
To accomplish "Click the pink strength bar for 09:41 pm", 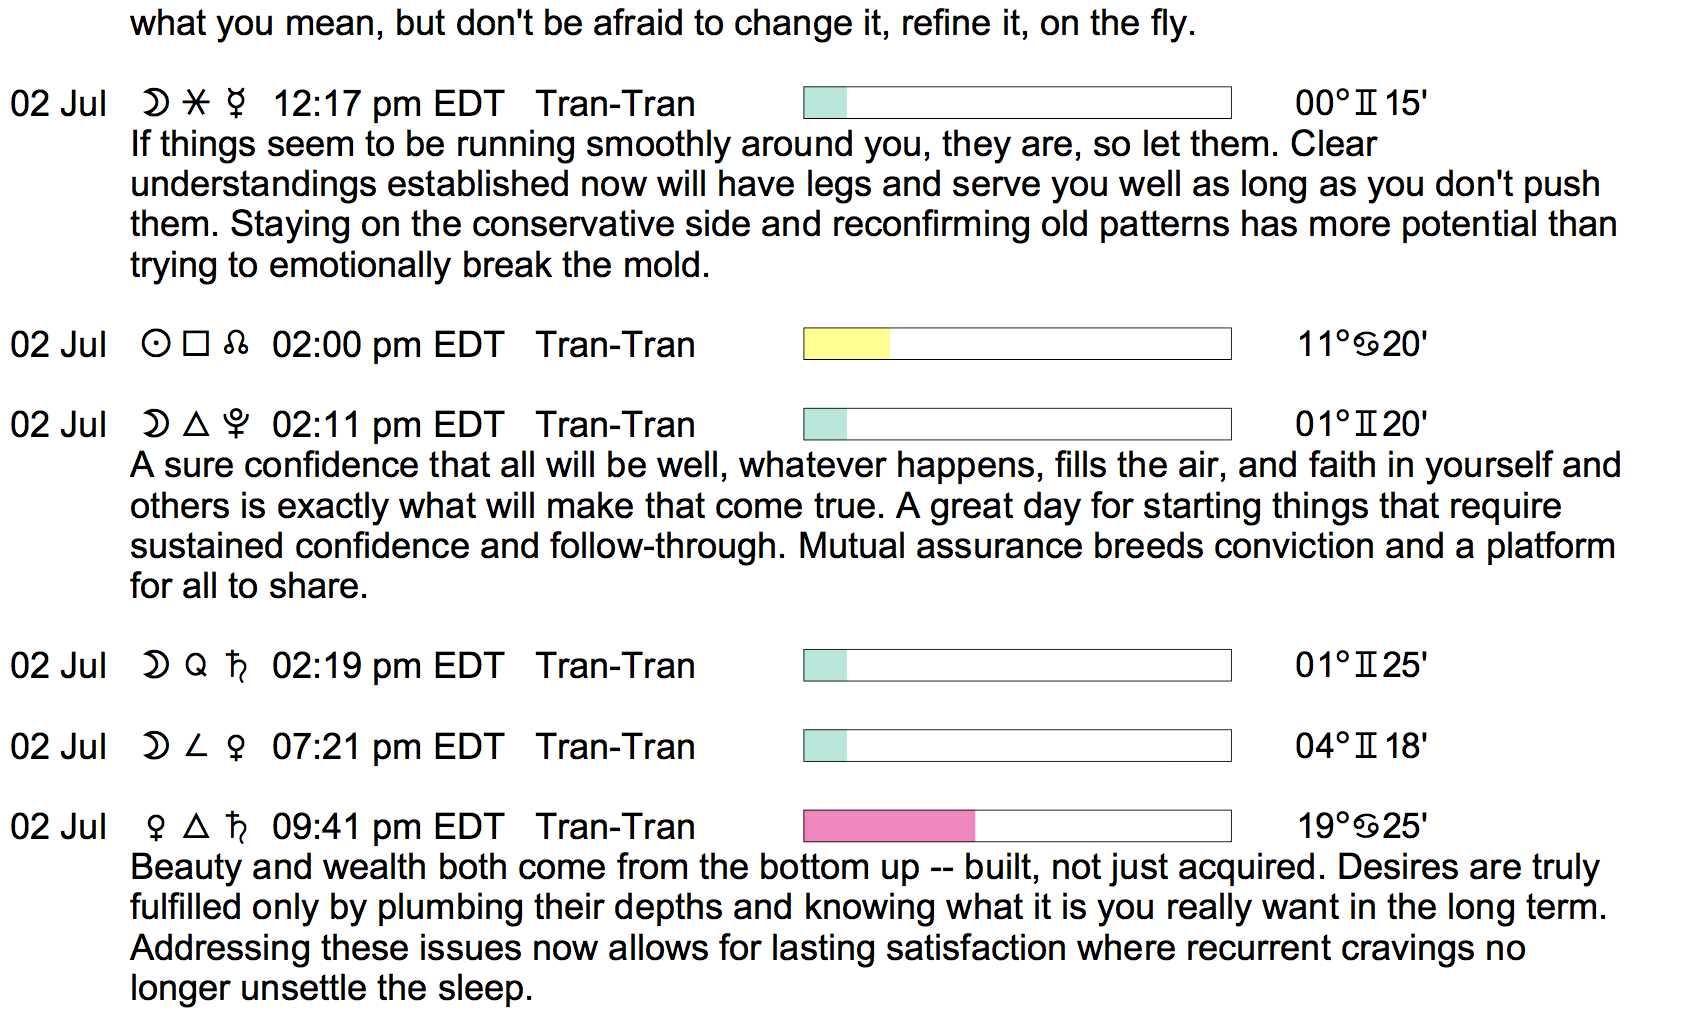I will 889,826.
